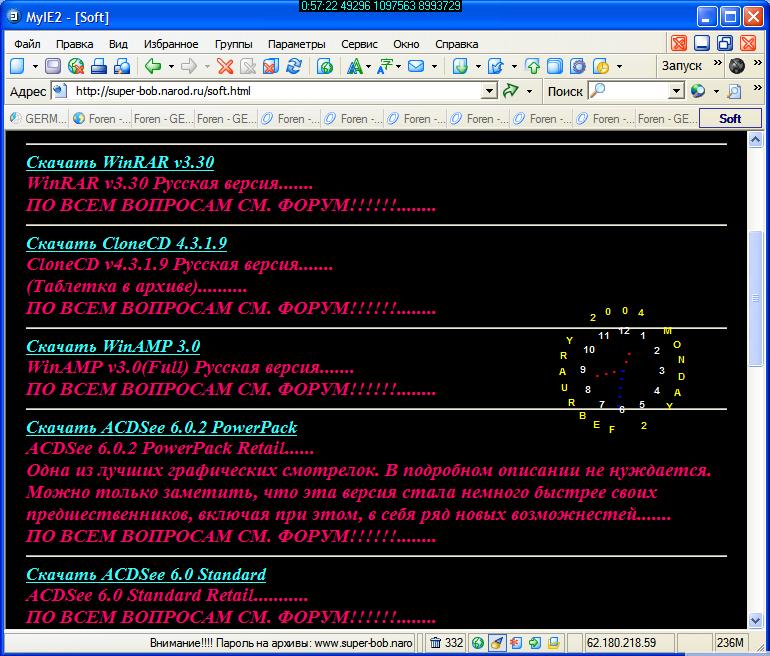Open the Скачать ACDSee 6.0 Standard link

coord(146,574)
